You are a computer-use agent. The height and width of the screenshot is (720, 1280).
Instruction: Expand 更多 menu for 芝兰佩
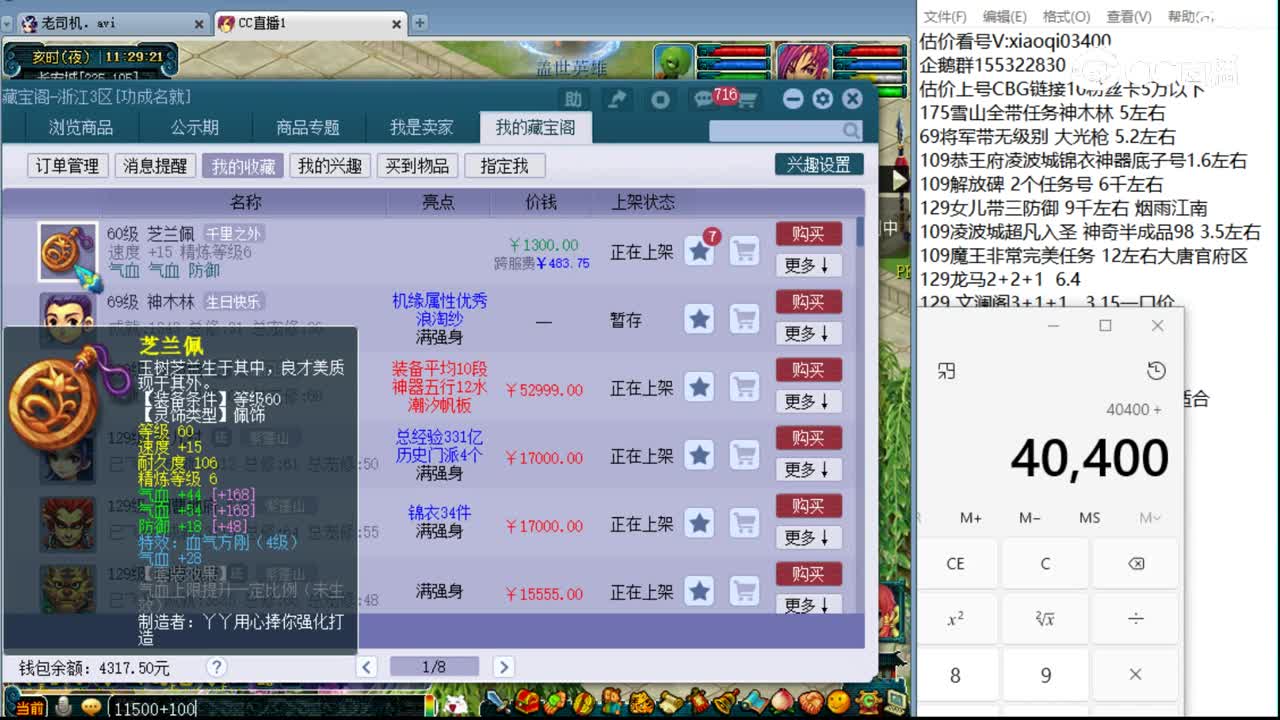click(808, 265)
